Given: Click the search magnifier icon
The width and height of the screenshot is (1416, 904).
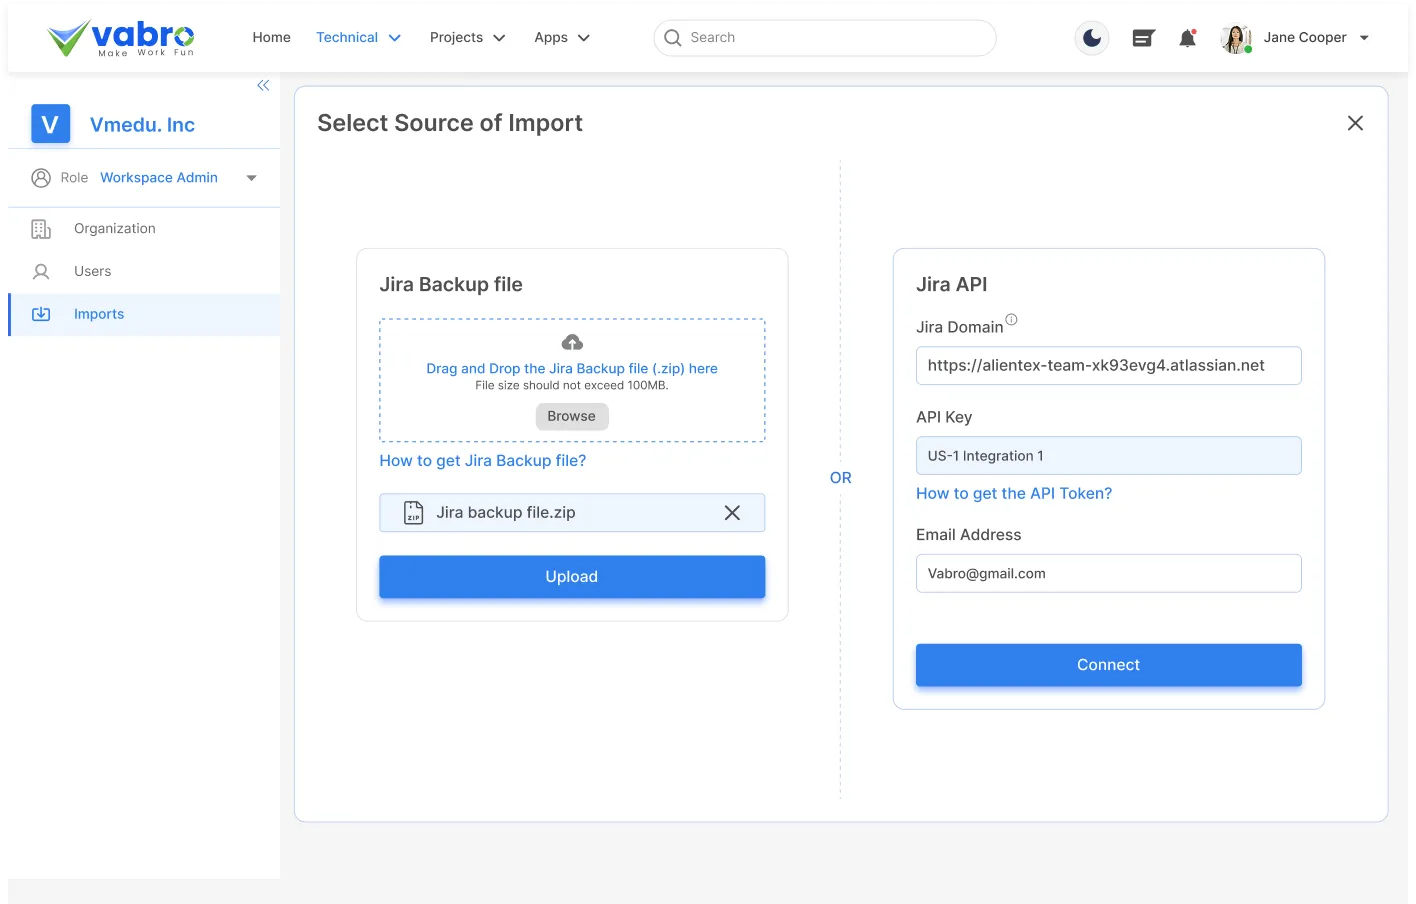Looking at the screenshot, I should (673, 38).
